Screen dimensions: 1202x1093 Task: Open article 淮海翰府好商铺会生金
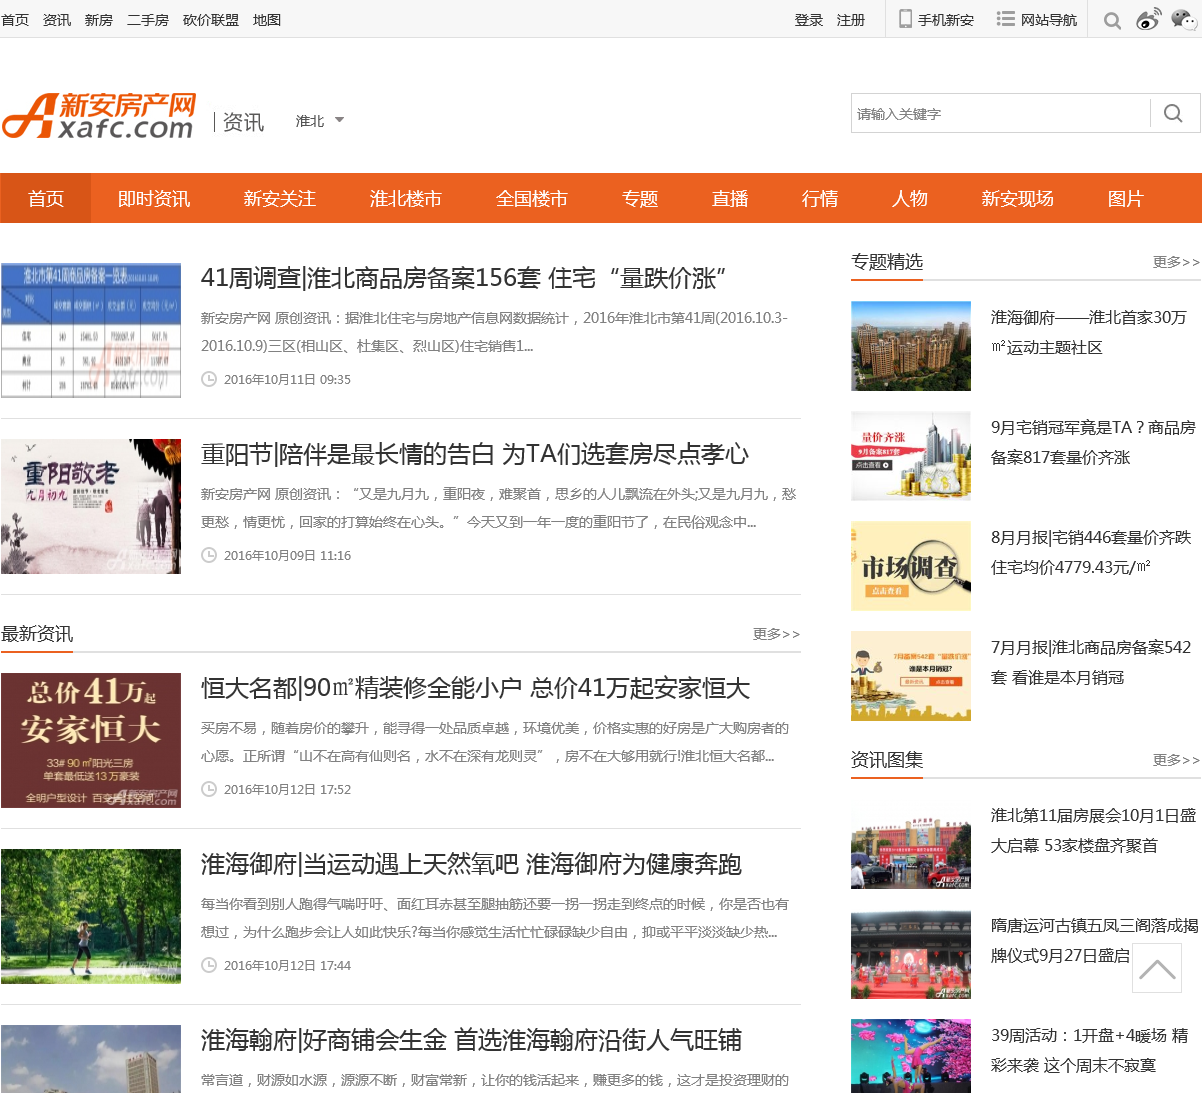pos(471,1040)
